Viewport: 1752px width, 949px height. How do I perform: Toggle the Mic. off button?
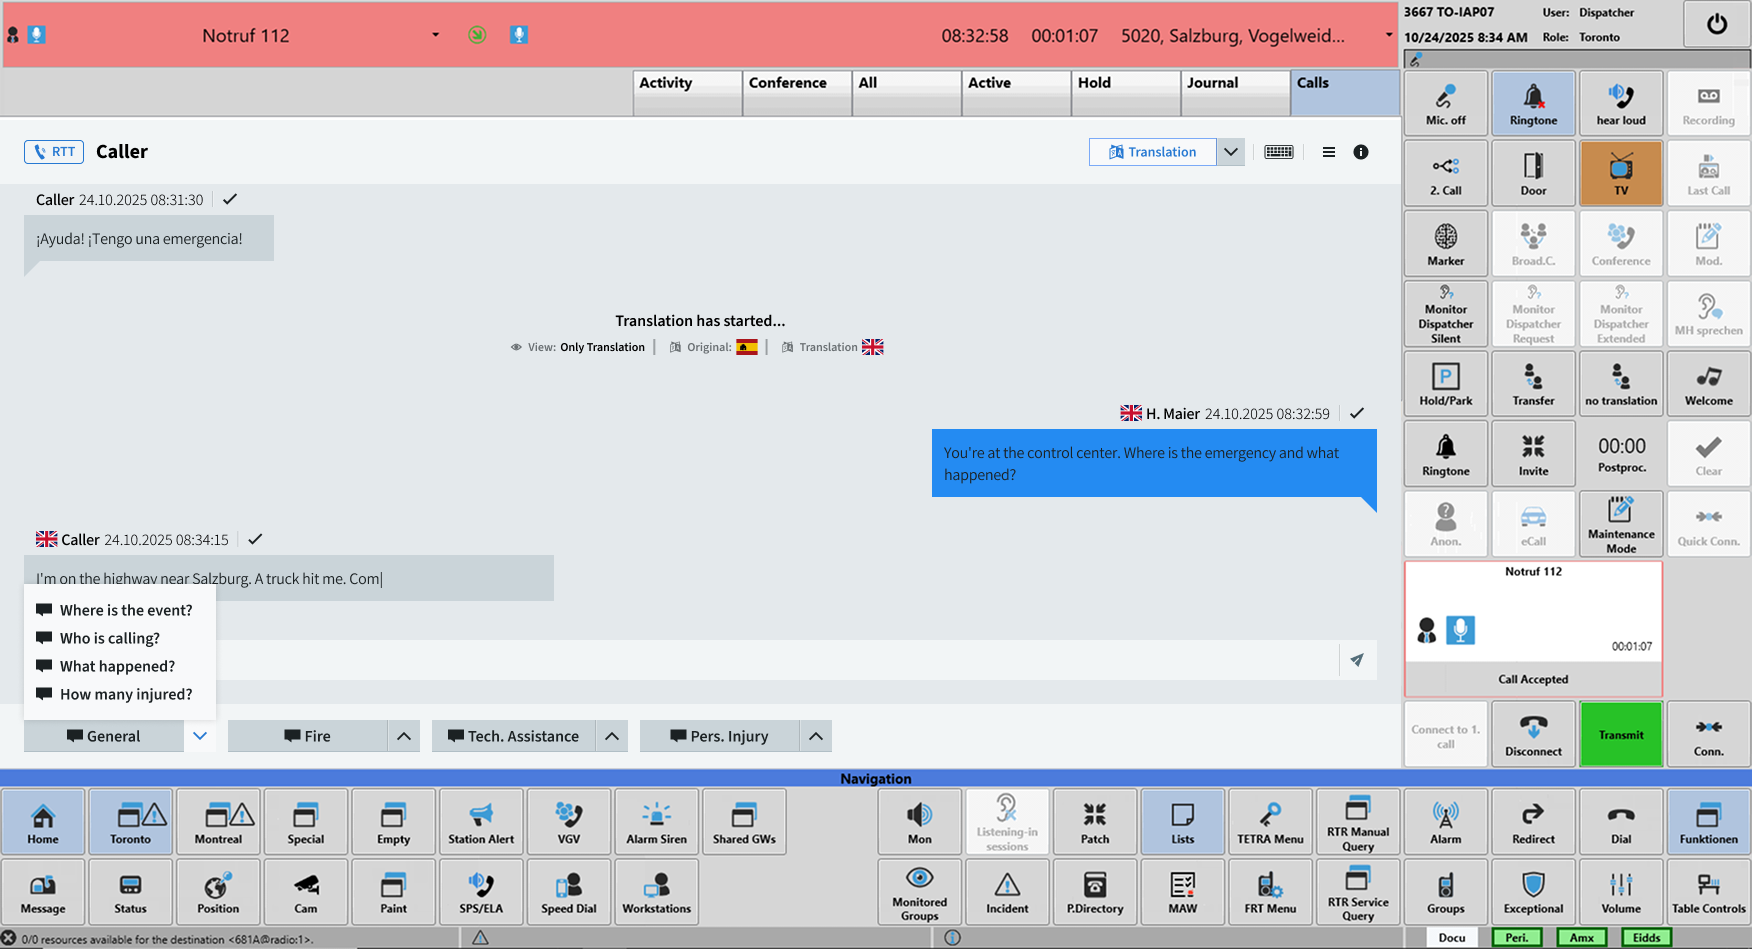(1445, 103)
